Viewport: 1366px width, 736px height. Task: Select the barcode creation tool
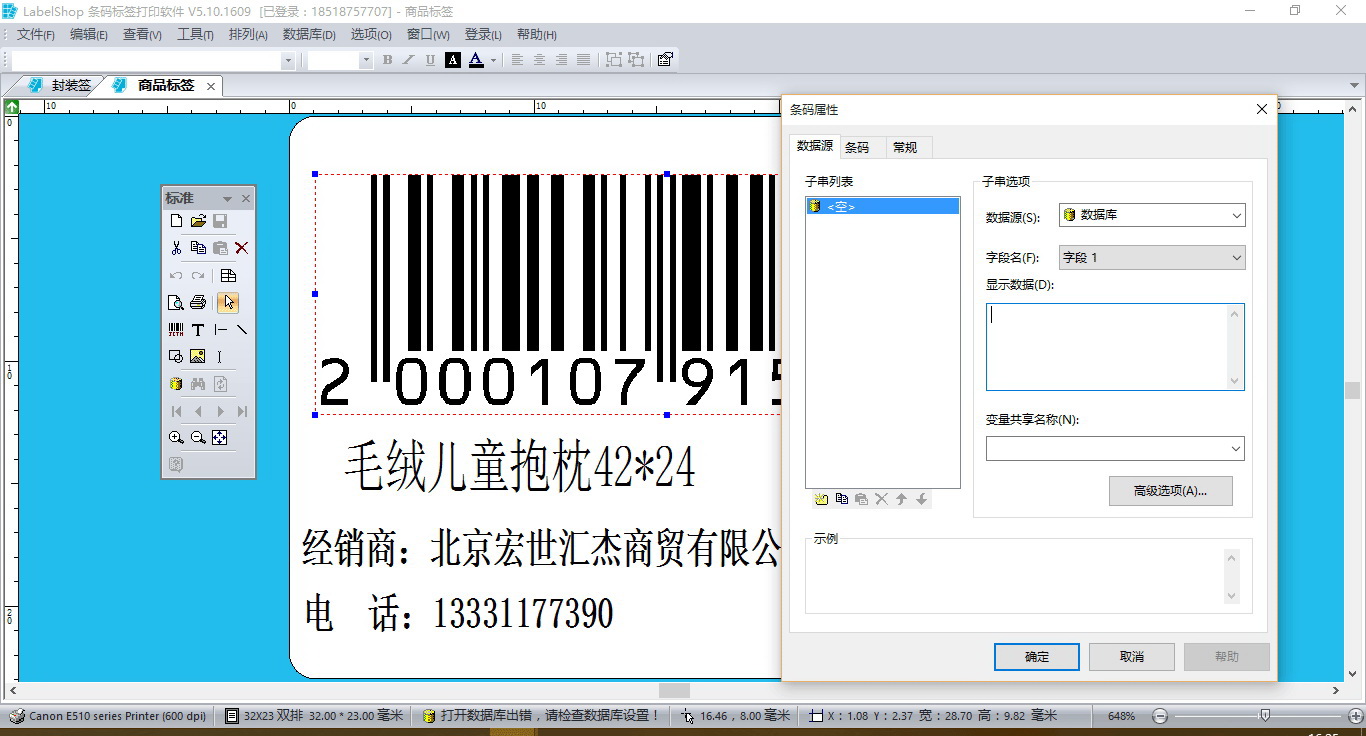pos(176,329)
